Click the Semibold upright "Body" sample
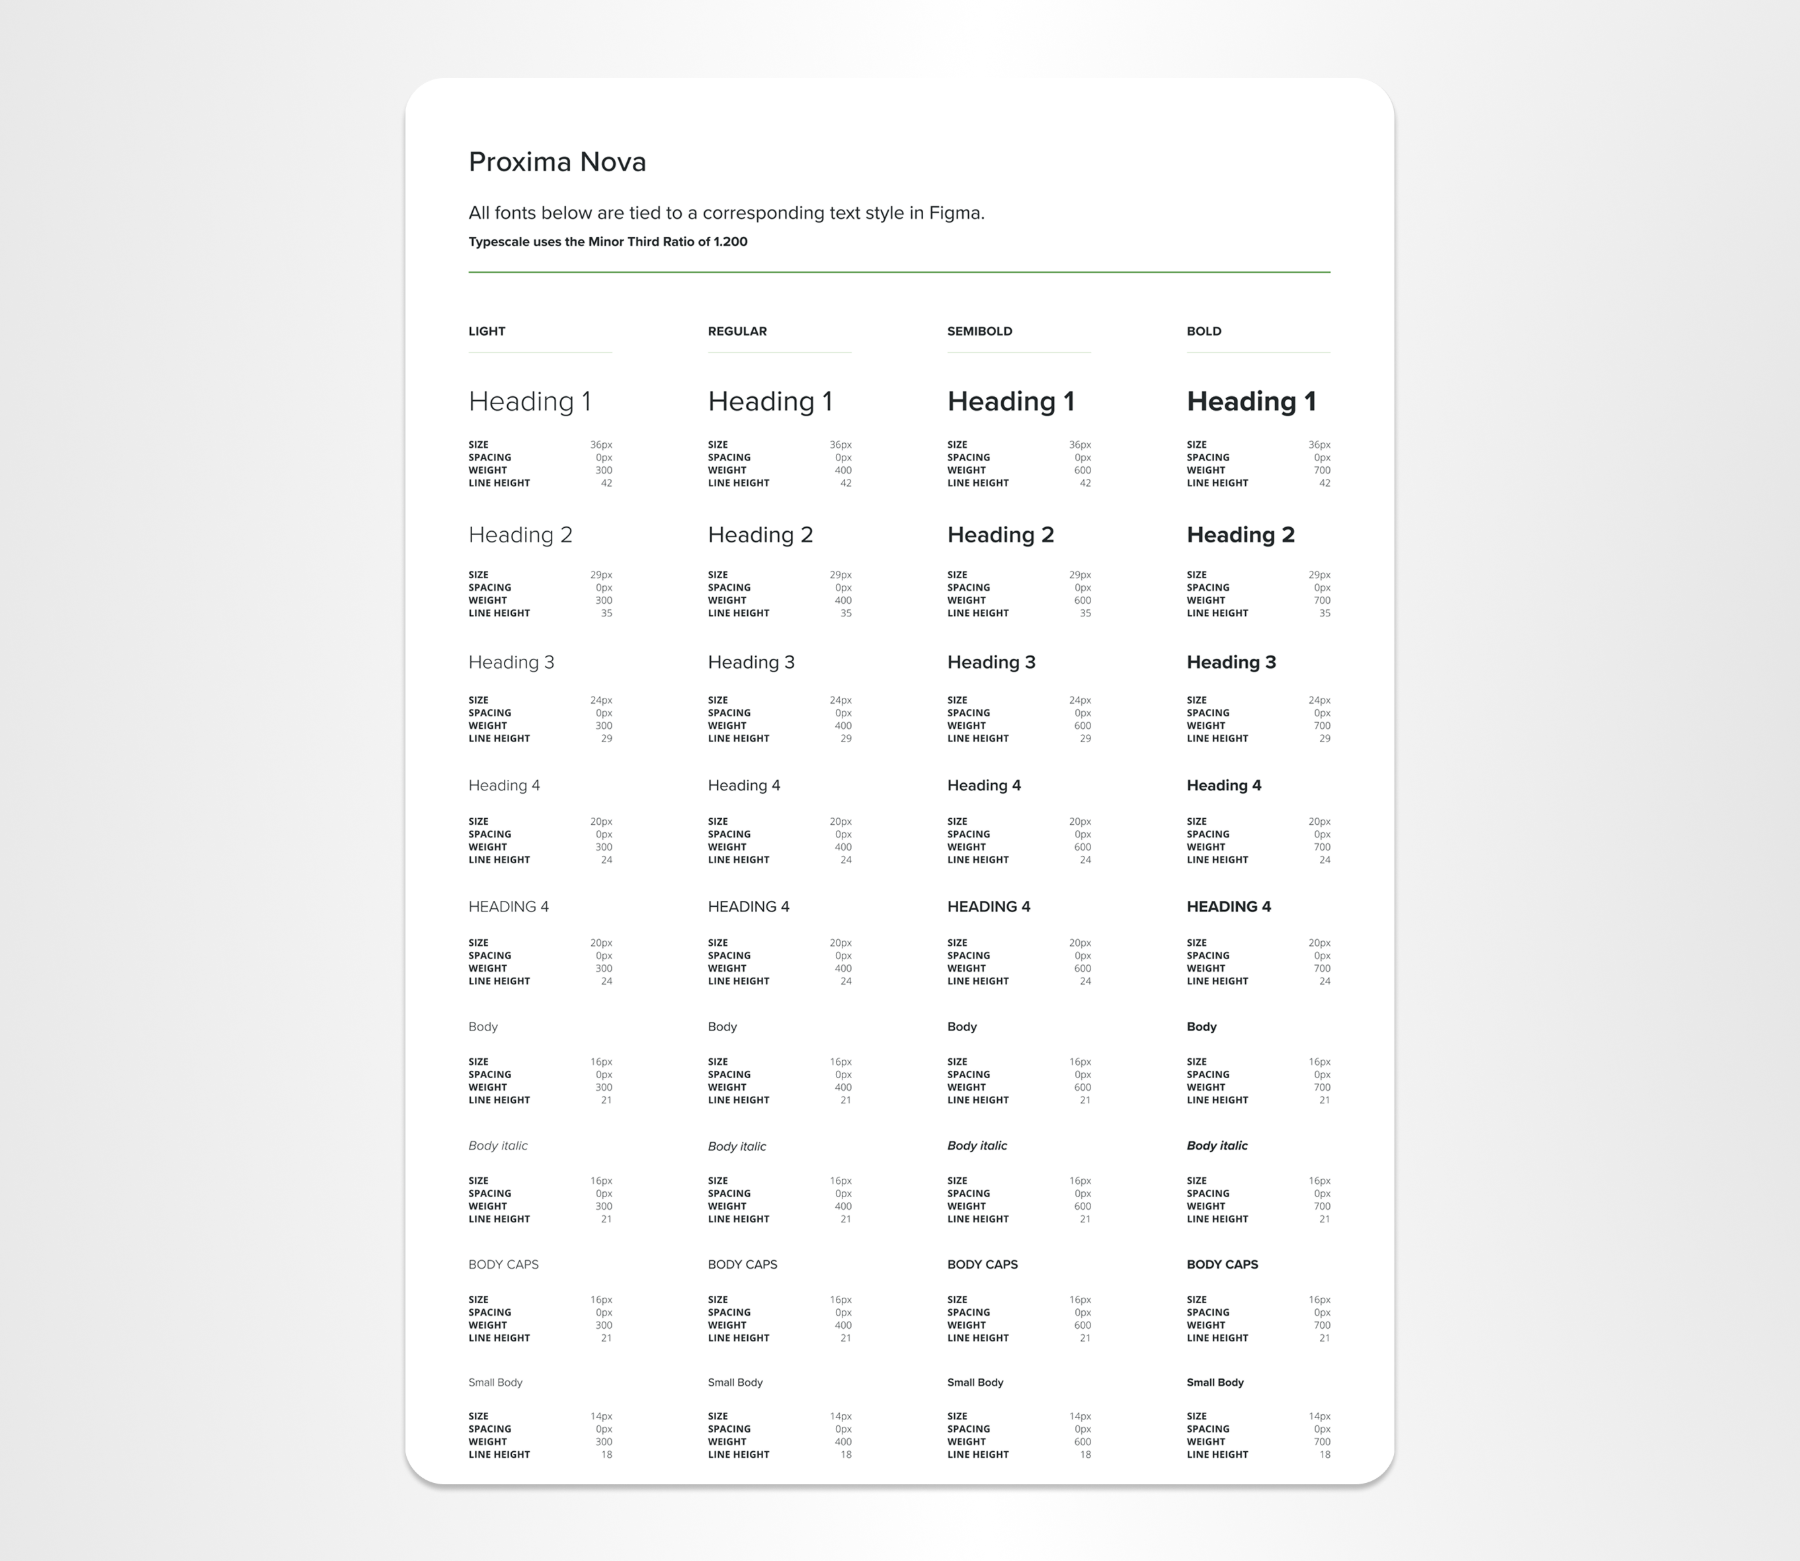 pyautogui.click(x=962, y=1027)
